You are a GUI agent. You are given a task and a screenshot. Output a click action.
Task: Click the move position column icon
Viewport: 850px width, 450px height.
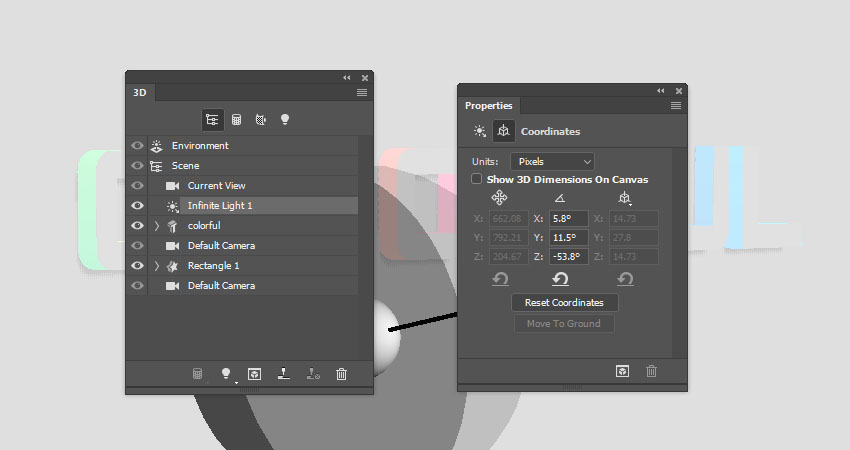(499, 198)
